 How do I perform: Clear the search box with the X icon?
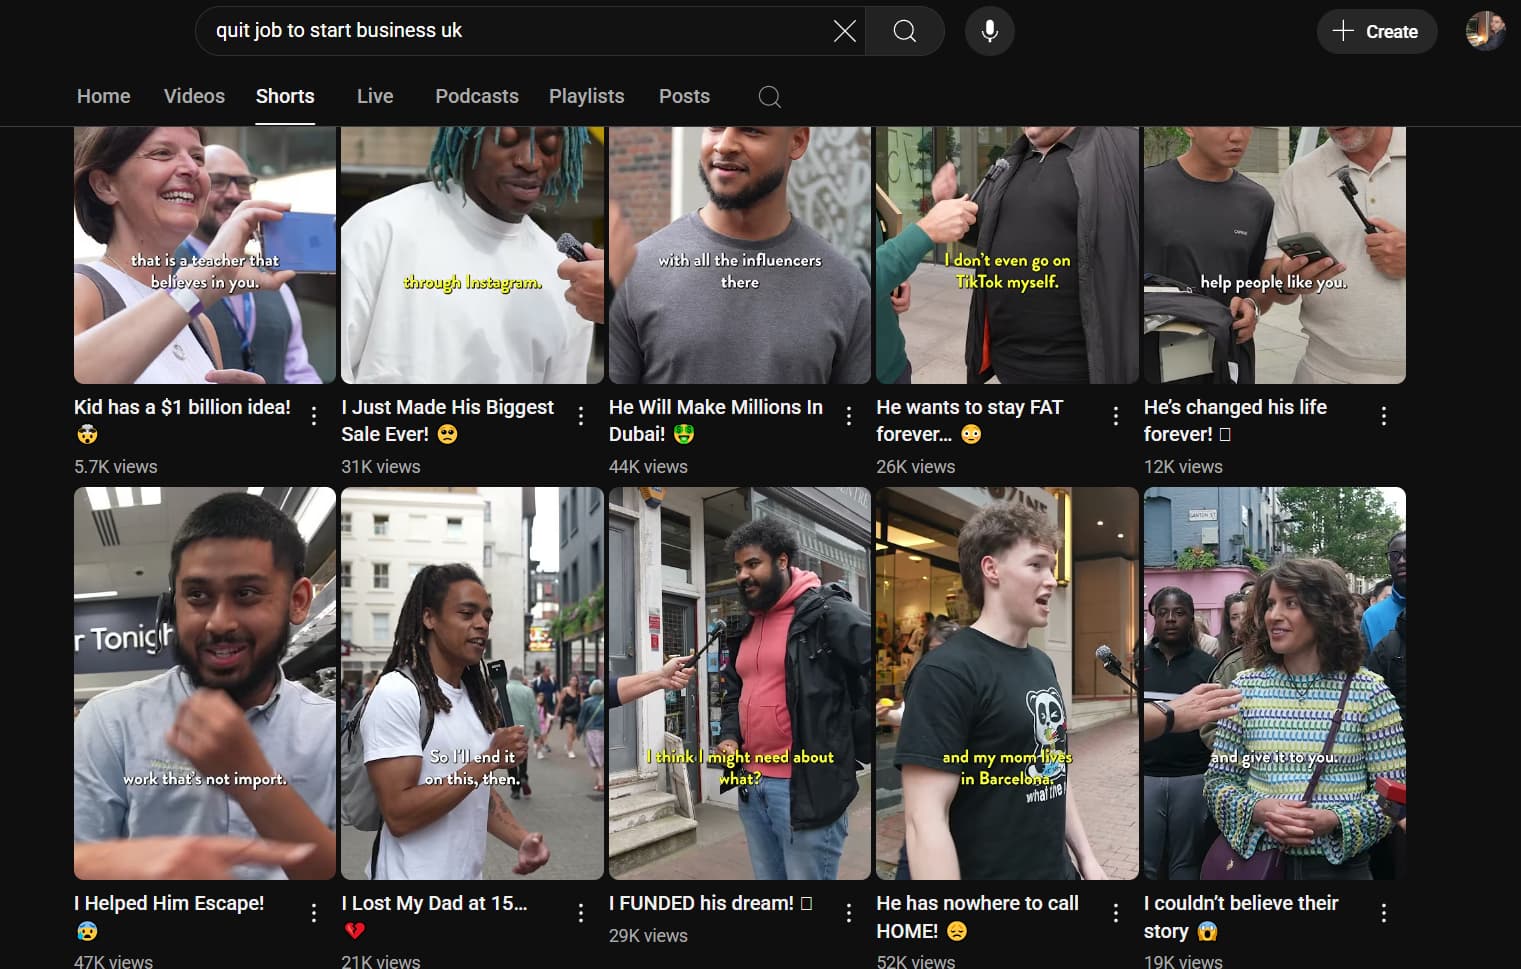tap(845, 31)
